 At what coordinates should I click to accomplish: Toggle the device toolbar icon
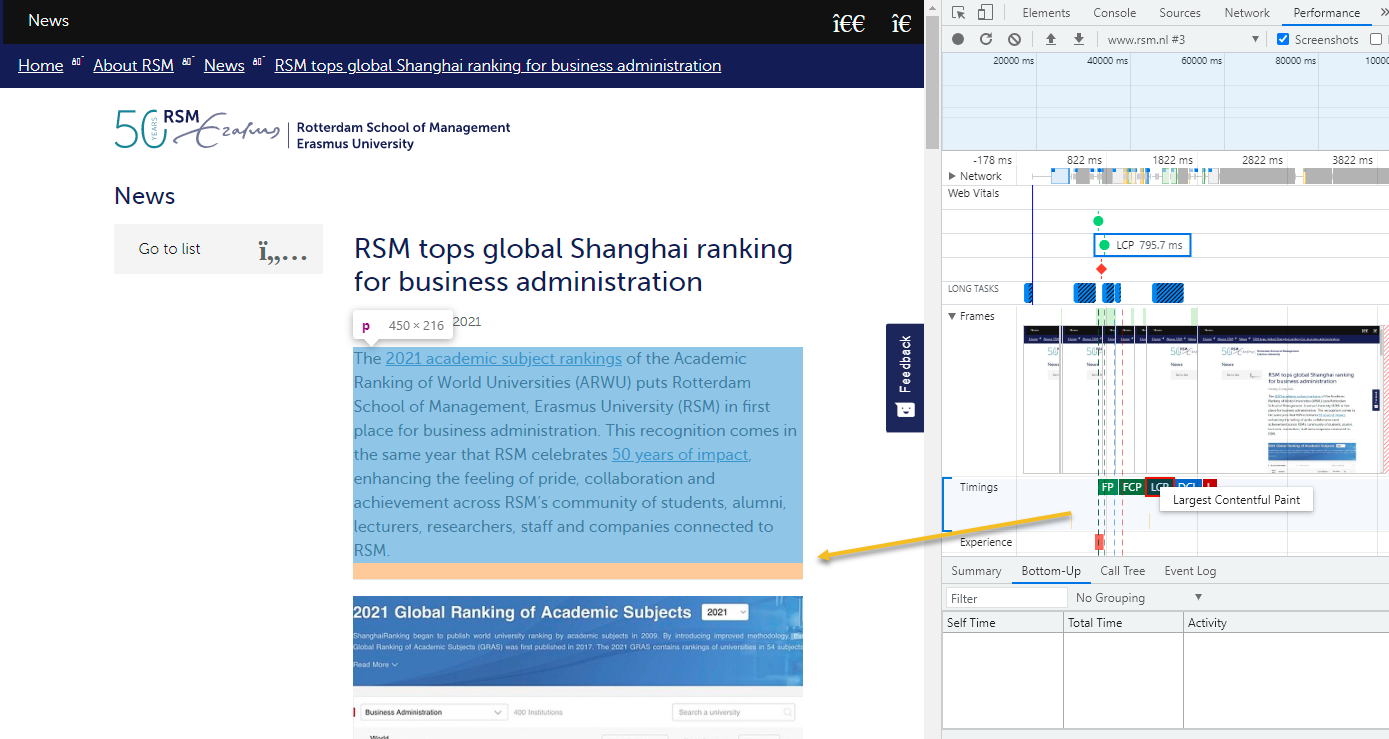coord(985,13)
